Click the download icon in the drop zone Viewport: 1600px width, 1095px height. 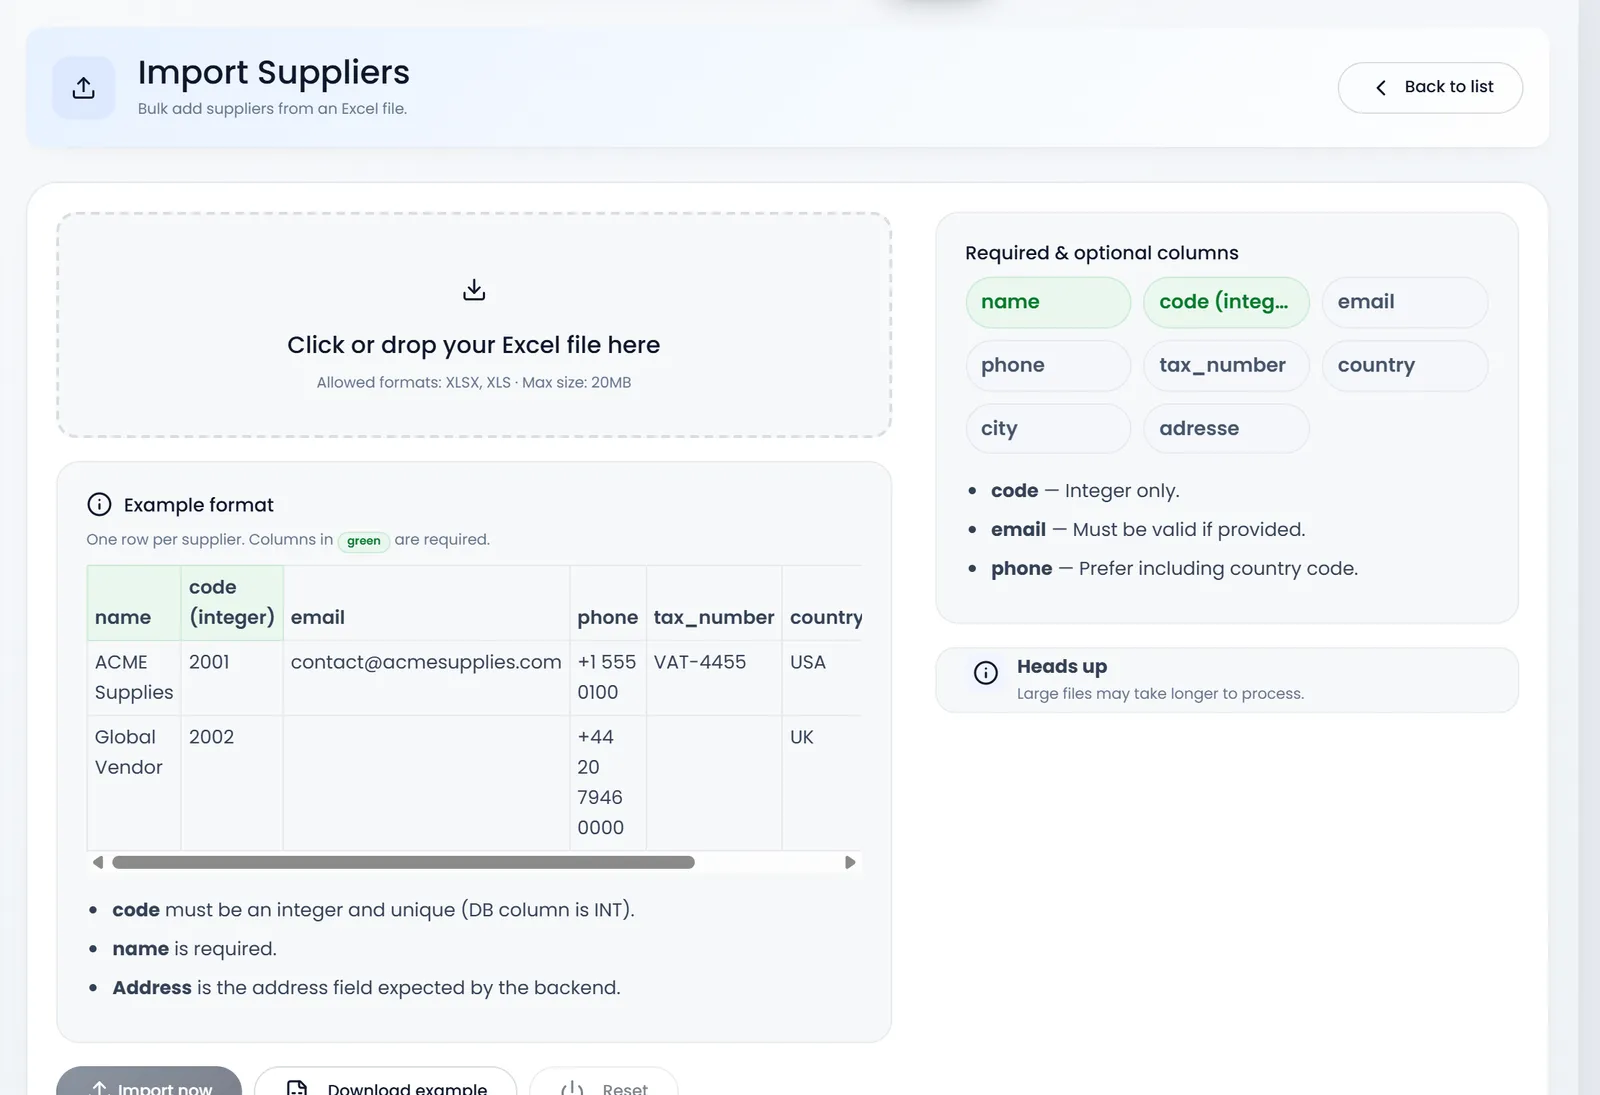(474, 290)
